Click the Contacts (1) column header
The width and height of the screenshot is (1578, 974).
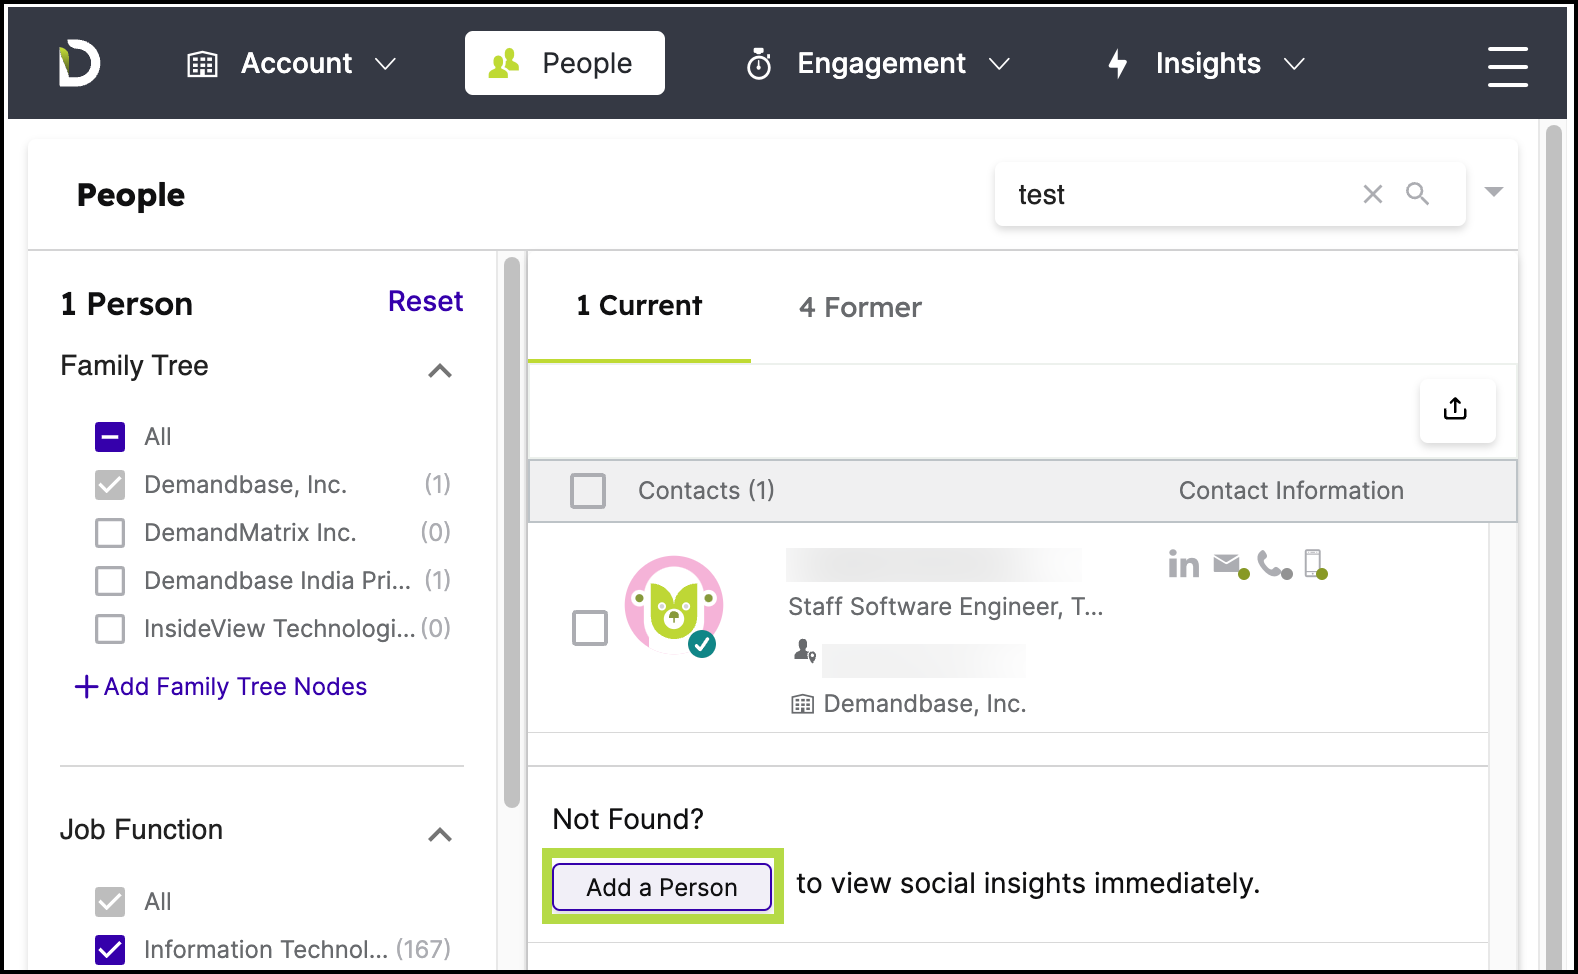pos(706,491)
